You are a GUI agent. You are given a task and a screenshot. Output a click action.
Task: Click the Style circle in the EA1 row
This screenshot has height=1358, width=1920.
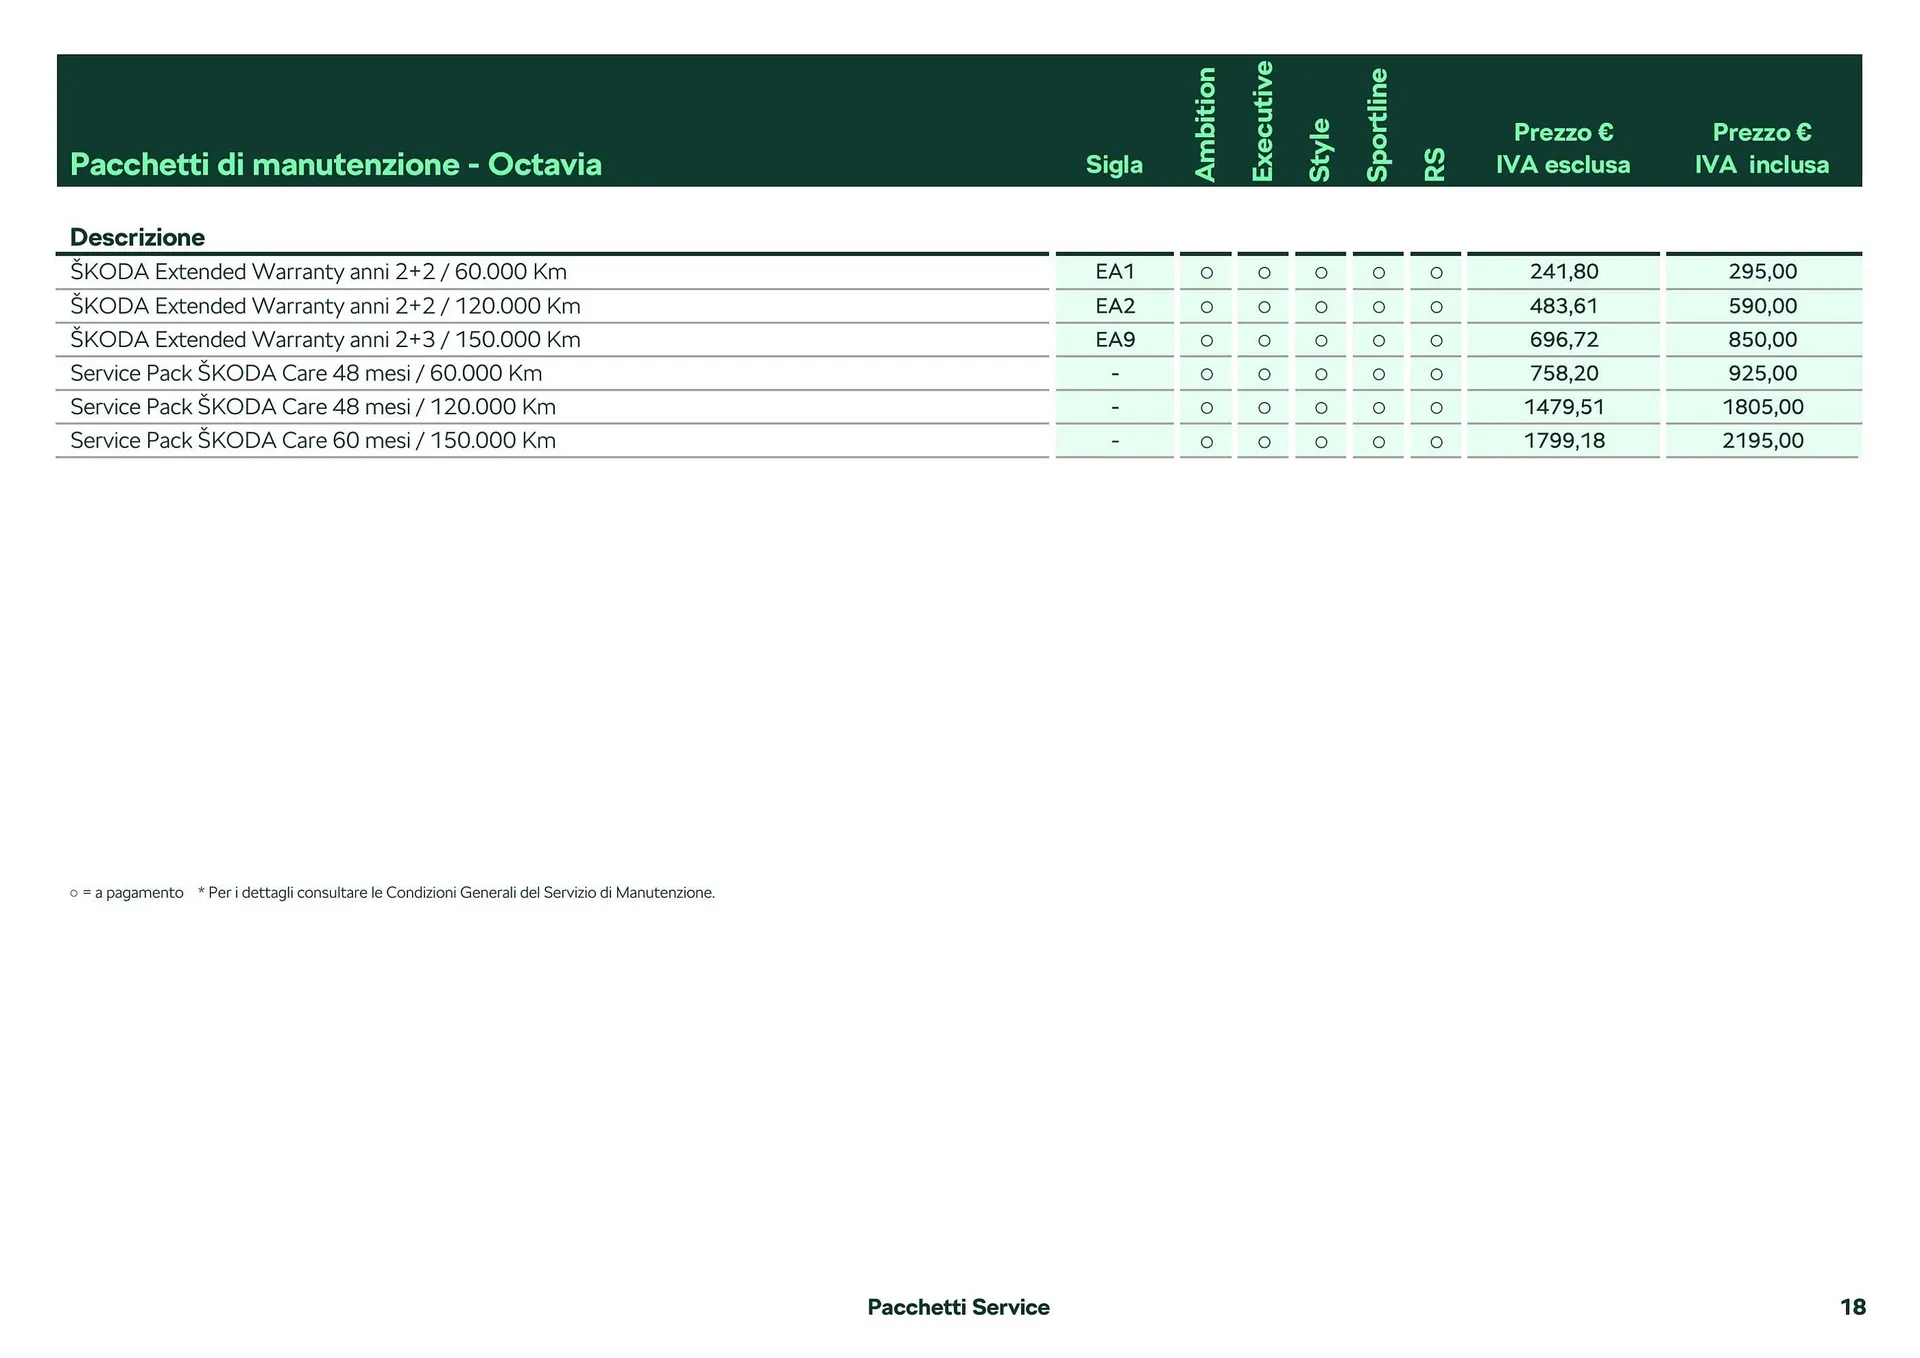click(1321, 273)
